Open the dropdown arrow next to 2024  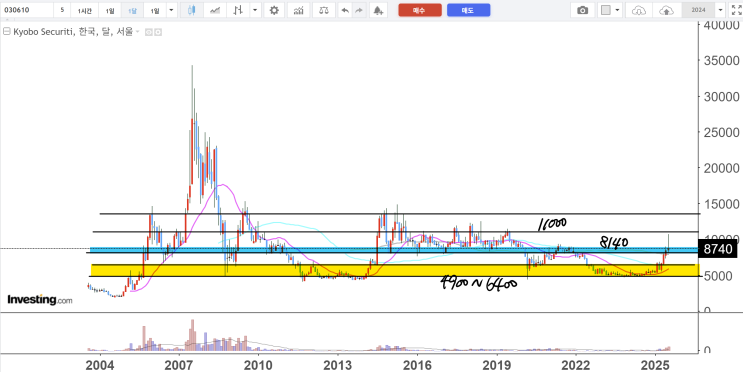(x=721, y=10)
